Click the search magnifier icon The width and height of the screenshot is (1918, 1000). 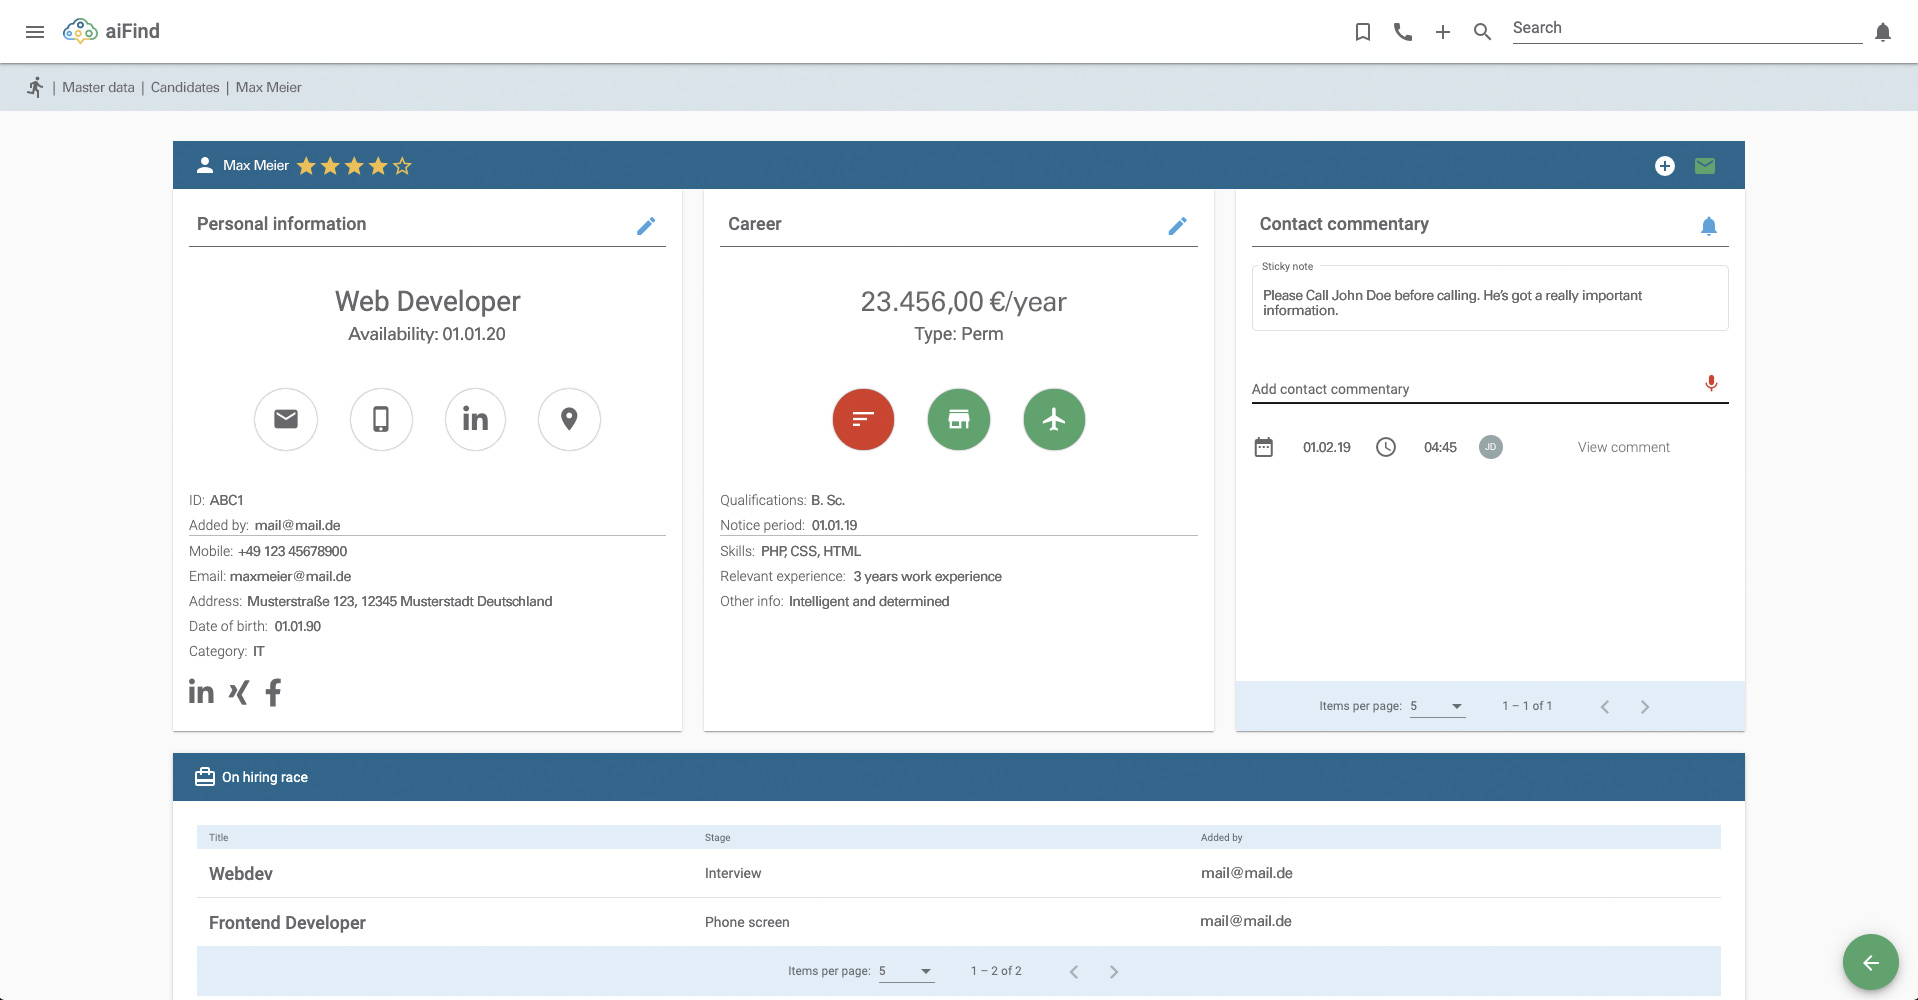point(1483,32)
